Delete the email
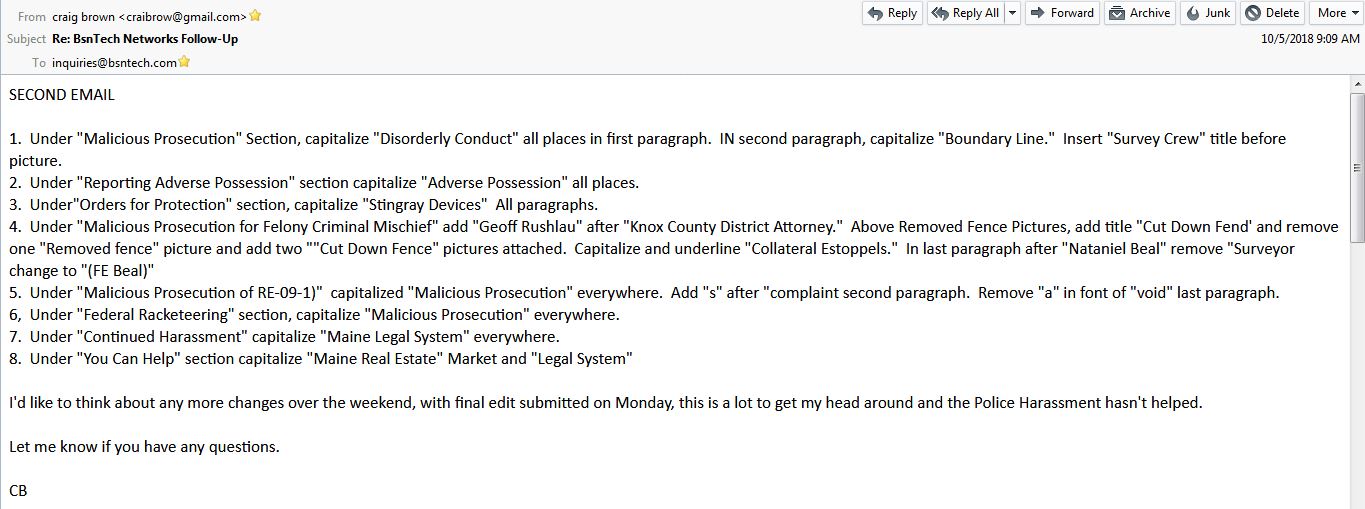The height and width of the screenshot is (509, 1365). pos(1272,13)
